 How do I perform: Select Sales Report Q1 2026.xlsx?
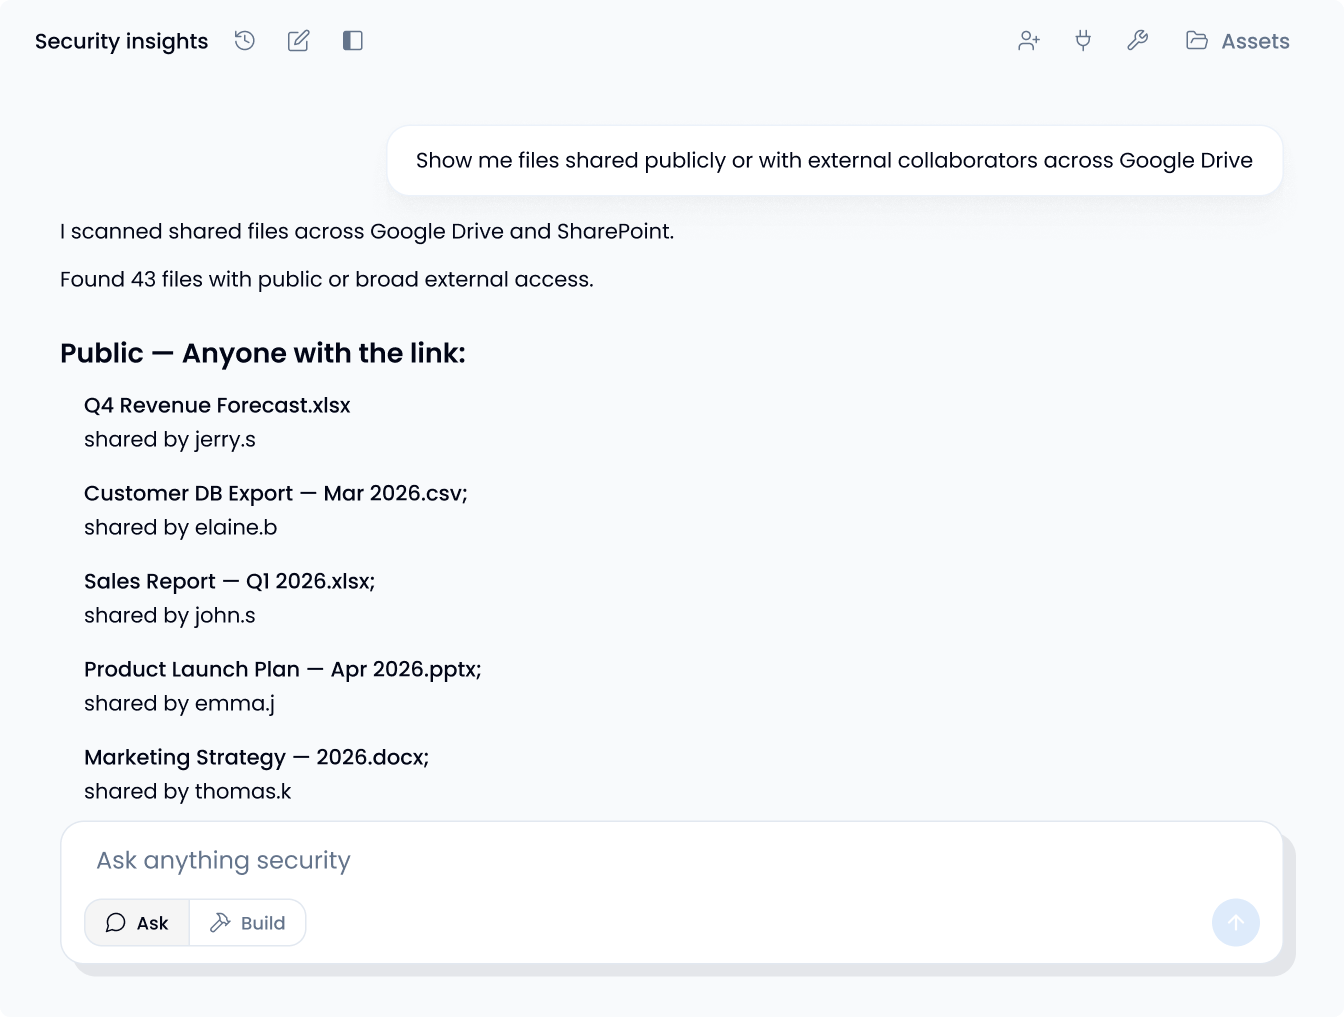point(229,581)
